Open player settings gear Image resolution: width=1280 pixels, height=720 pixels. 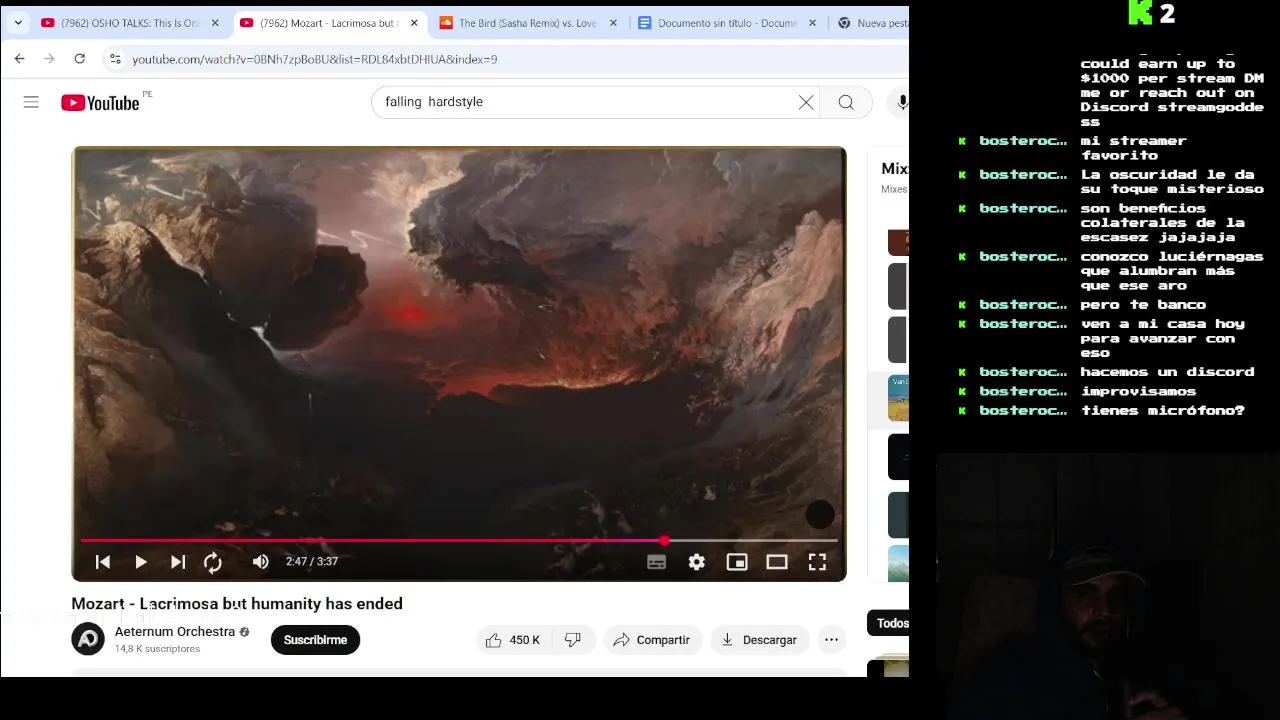click(696, 562)
